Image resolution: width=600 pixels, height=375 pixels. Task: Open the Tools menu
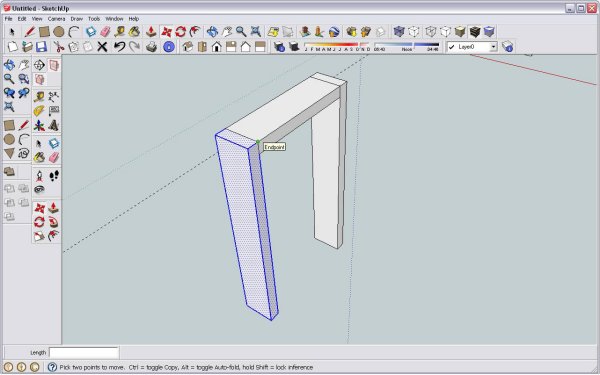pyautogui.click(x=94, y=19)
